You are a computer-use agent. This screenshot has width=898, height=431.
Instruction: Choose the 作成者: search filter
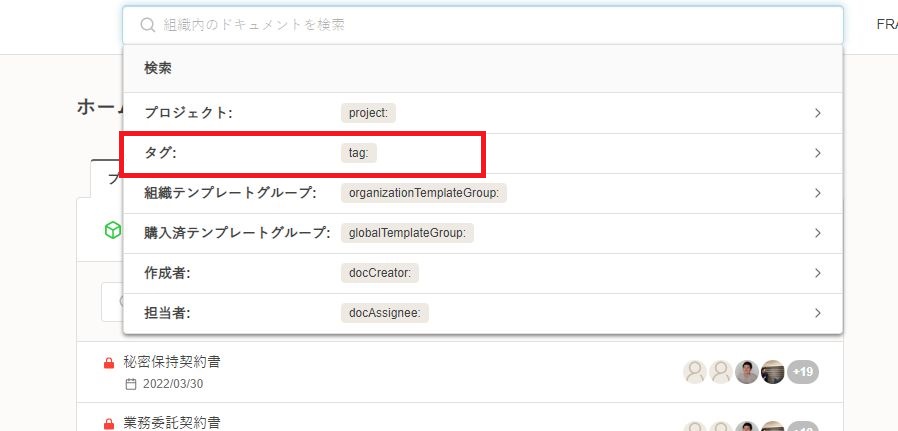pos(167,273)
